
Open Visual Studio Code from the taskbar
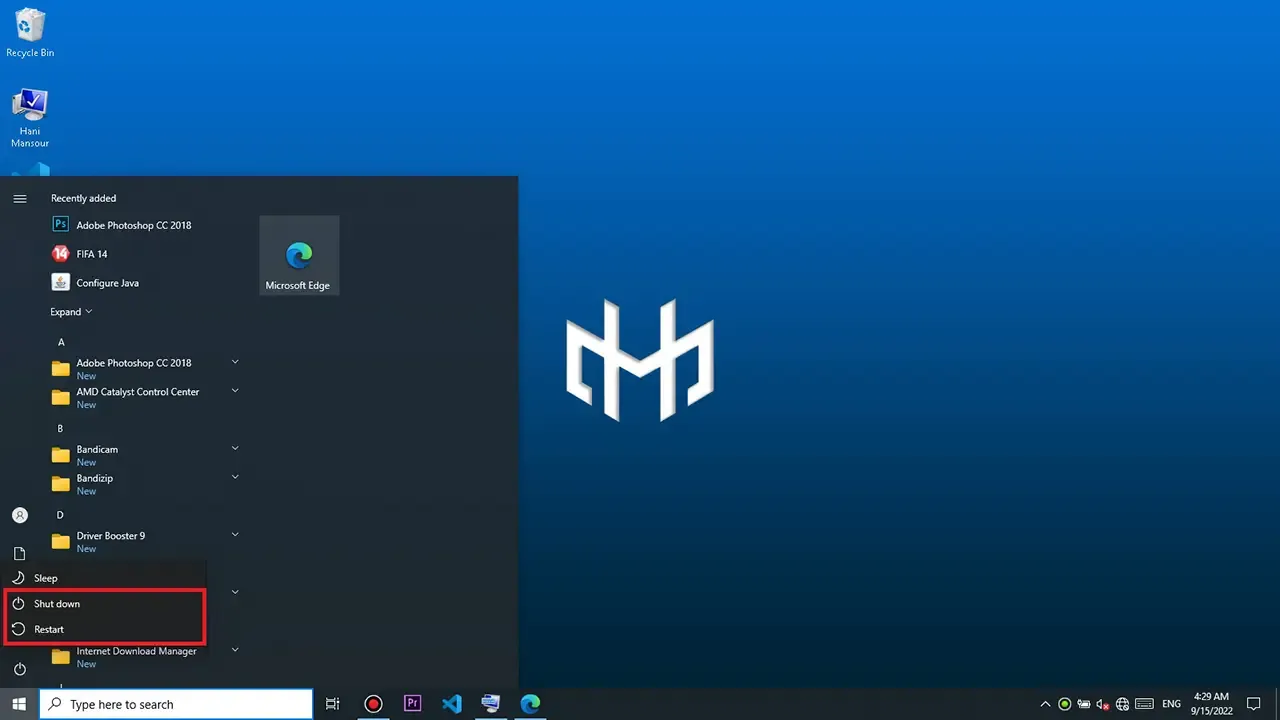(x=452, y=704)
